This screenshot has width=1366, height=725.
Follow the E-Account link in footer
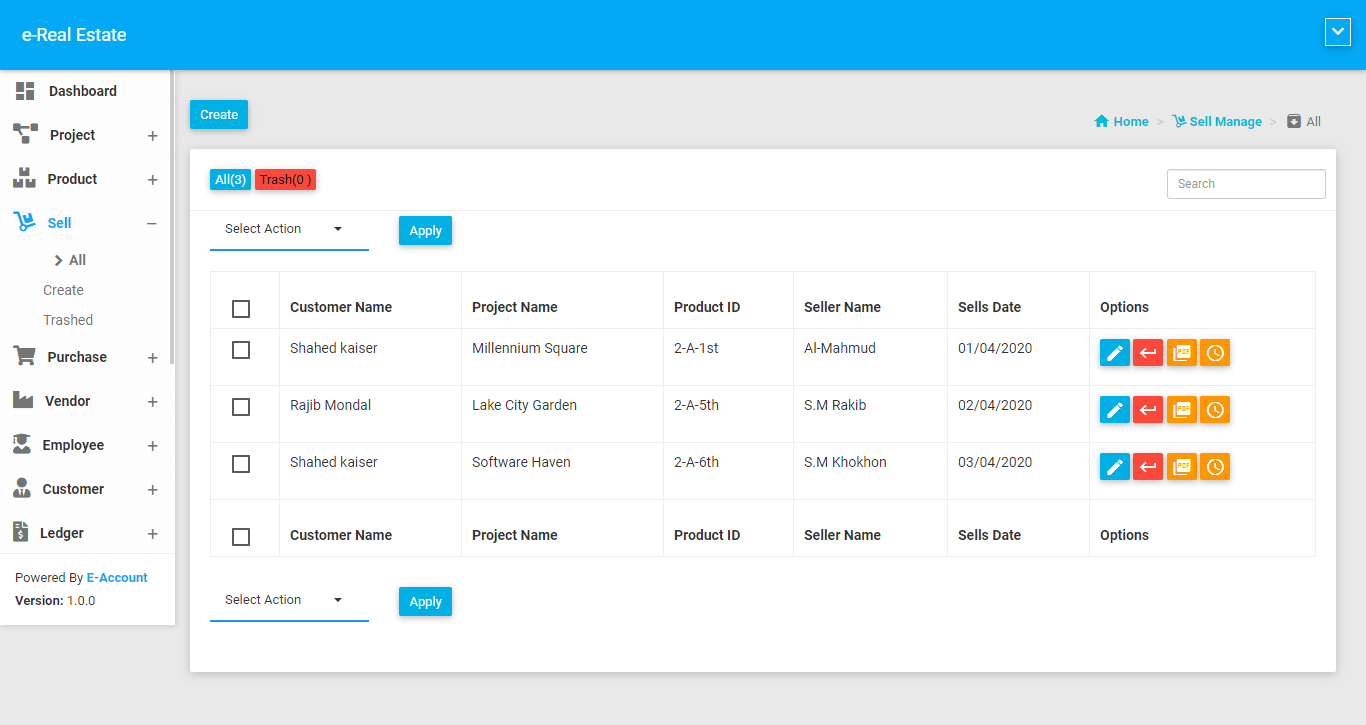tap(117, 578)
